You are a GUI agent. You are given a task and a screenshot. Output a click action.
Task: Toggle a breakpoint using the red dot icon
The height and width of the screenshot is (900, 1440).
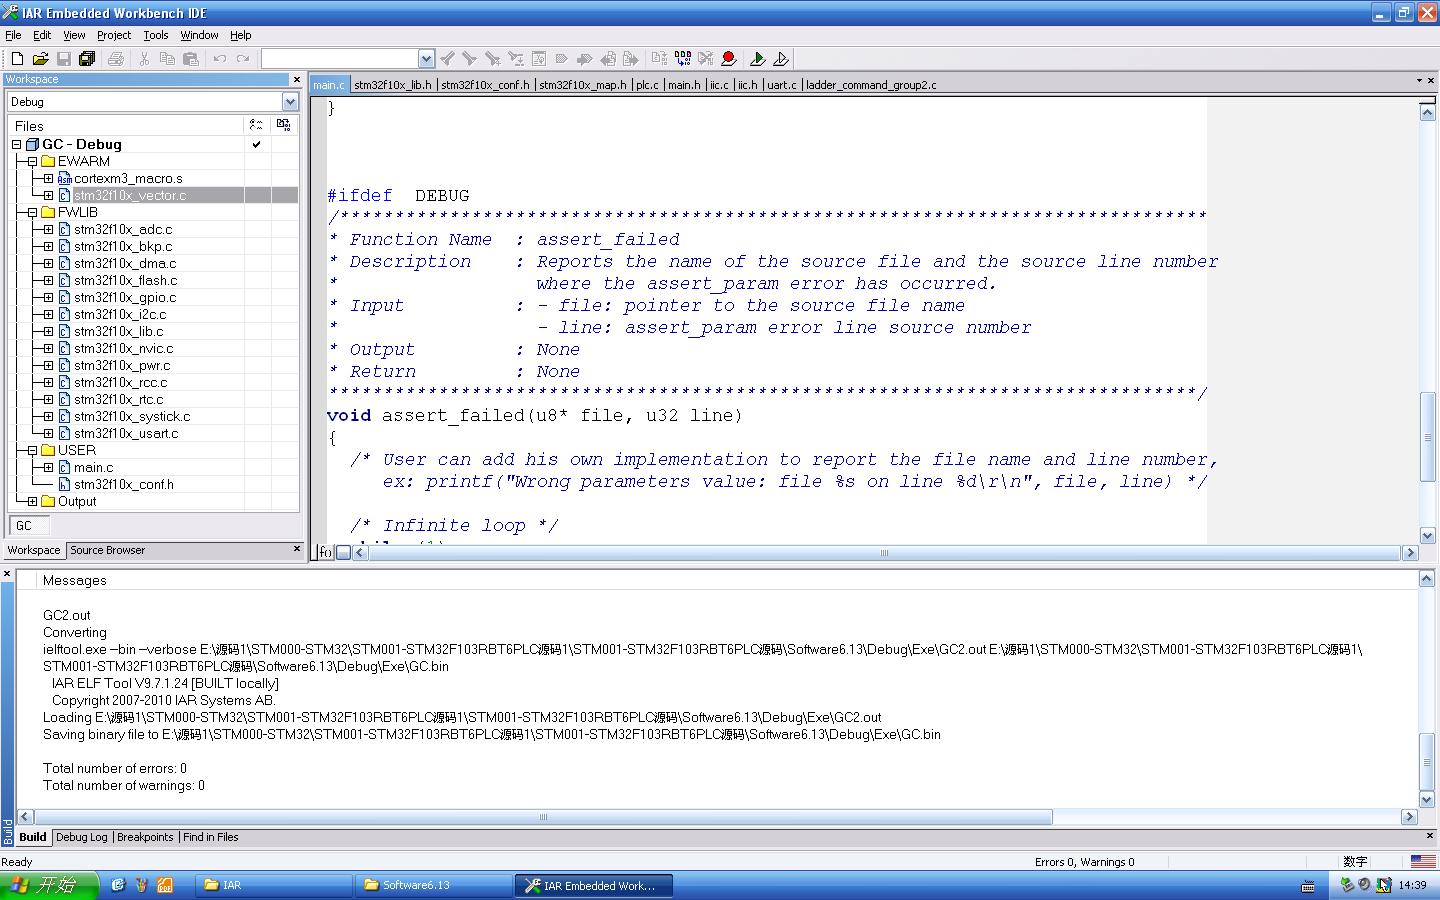[728, 59]
